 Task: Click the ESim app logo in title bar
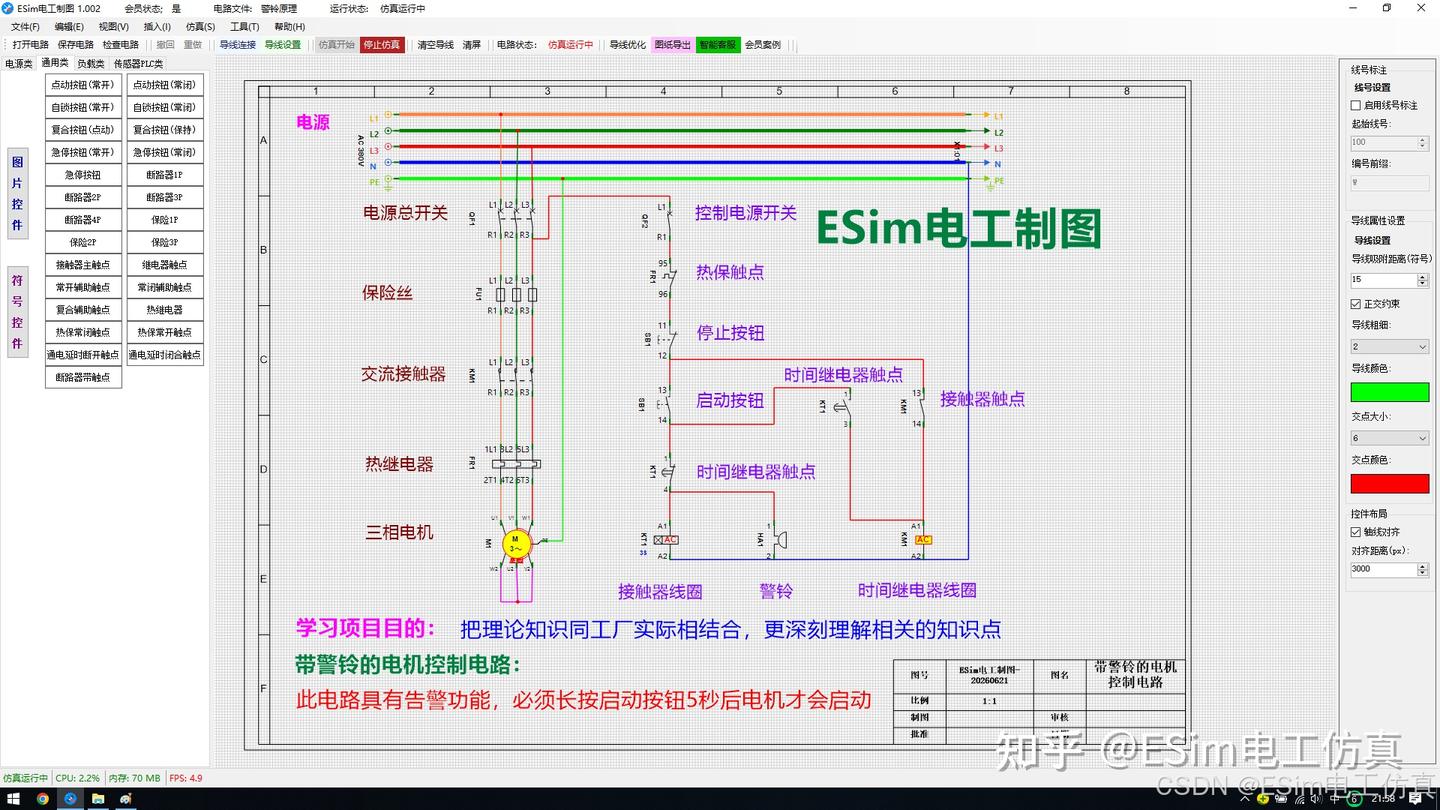point(8,8)
